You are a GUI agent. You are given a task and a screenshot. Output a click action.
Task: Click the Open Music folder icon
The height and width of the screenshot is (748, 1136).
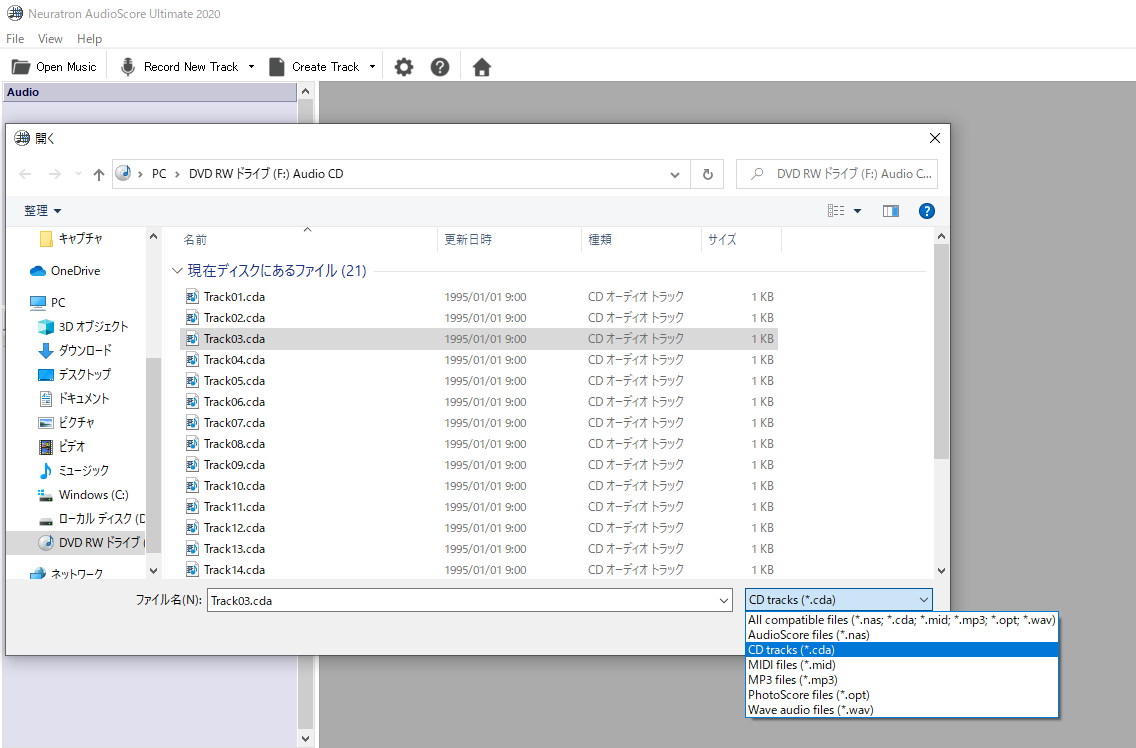click(x=20, y=67)
